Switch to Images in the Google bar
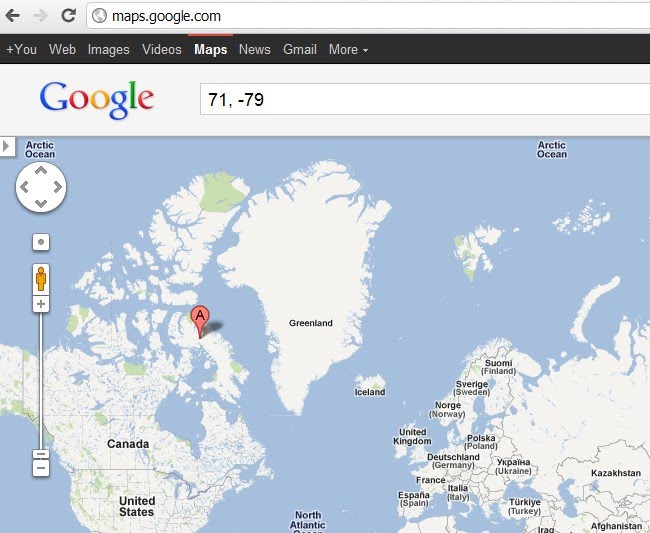This screenshot has width=650, height=533. click(109, 49)
